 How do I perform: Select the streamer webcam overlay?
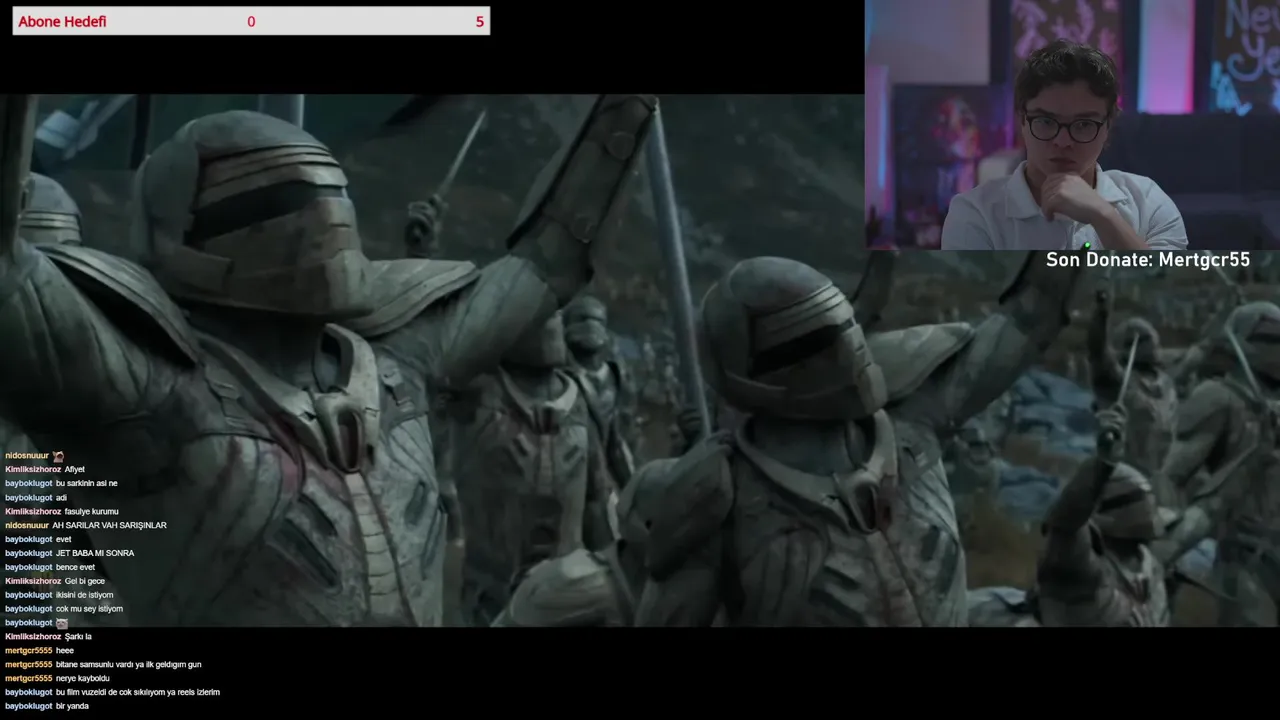(x=1072, y=124)
